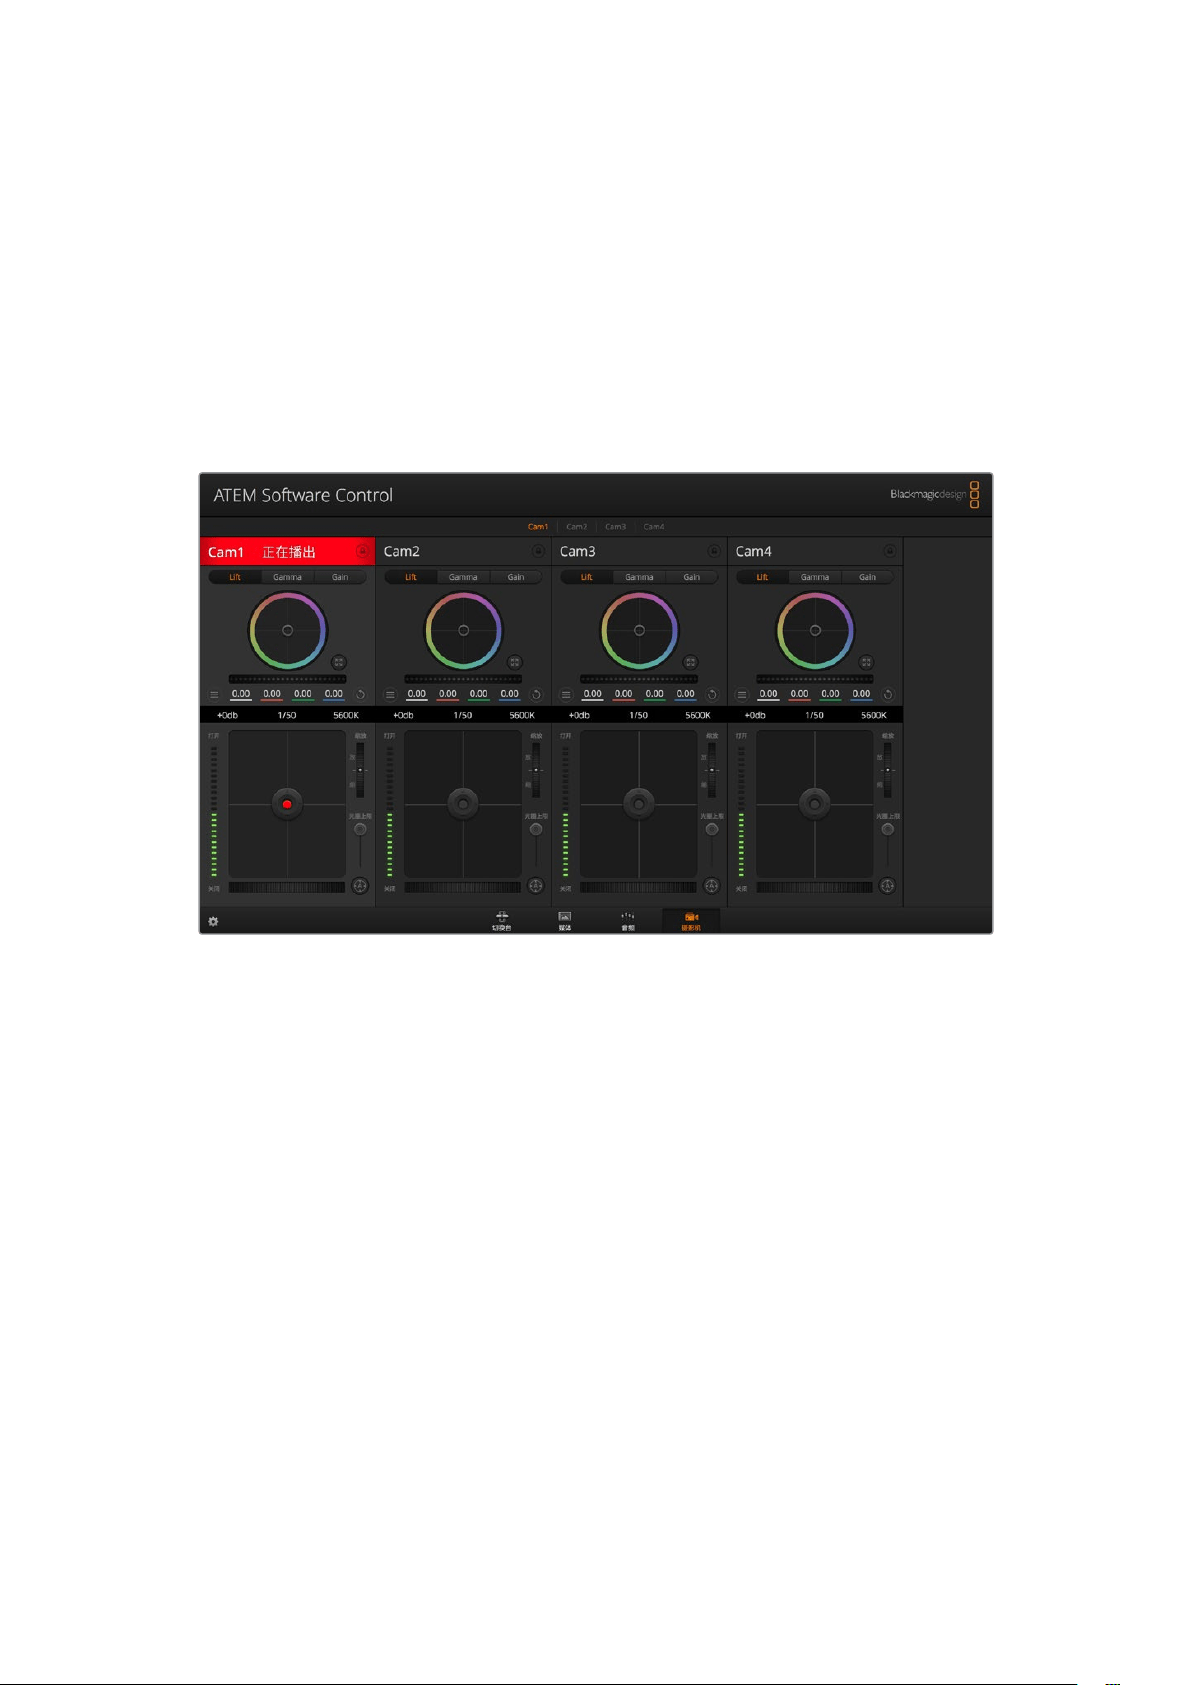Image resolution: width=1192 pixels, height=1685 pixels.
Task: Select Cam1 in the top camera list
Action: click(x=538, y=527)
